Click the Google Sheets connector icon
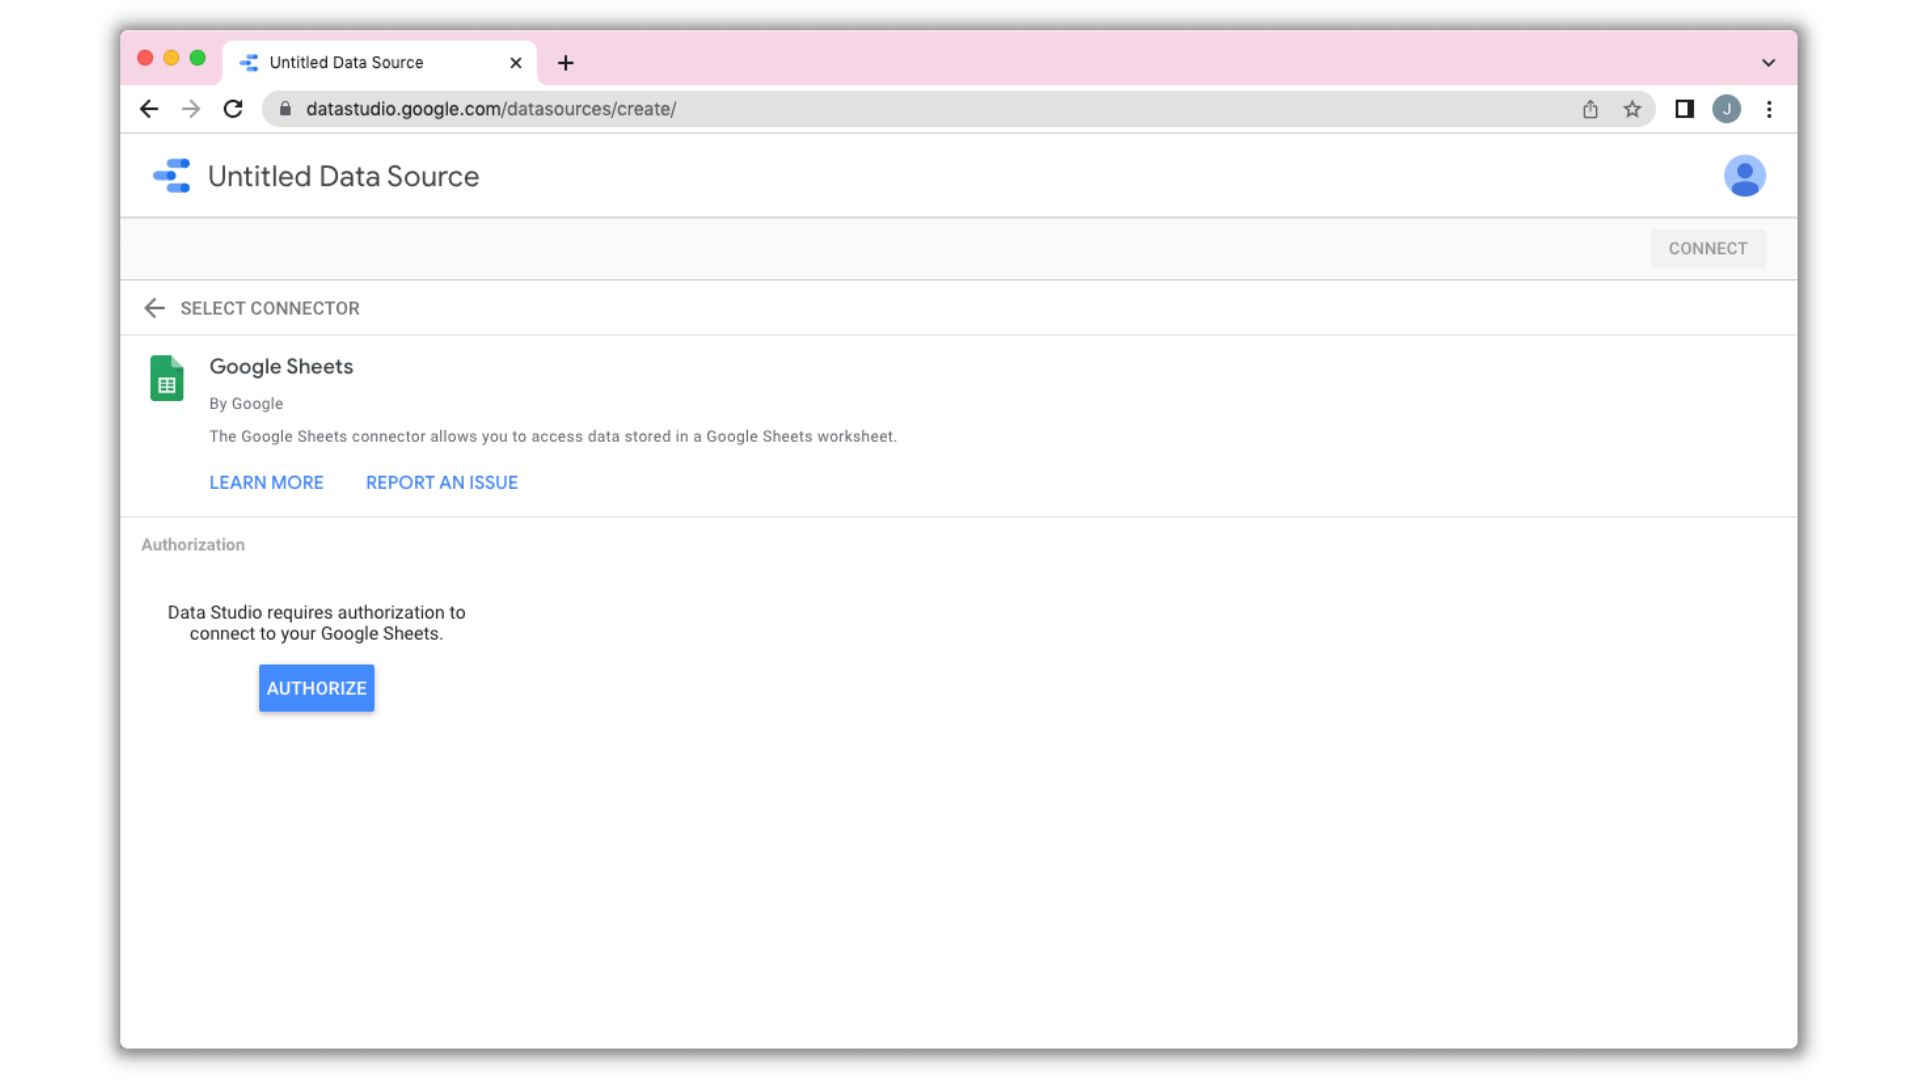The image size is (1920, 1080). point(167,378)
